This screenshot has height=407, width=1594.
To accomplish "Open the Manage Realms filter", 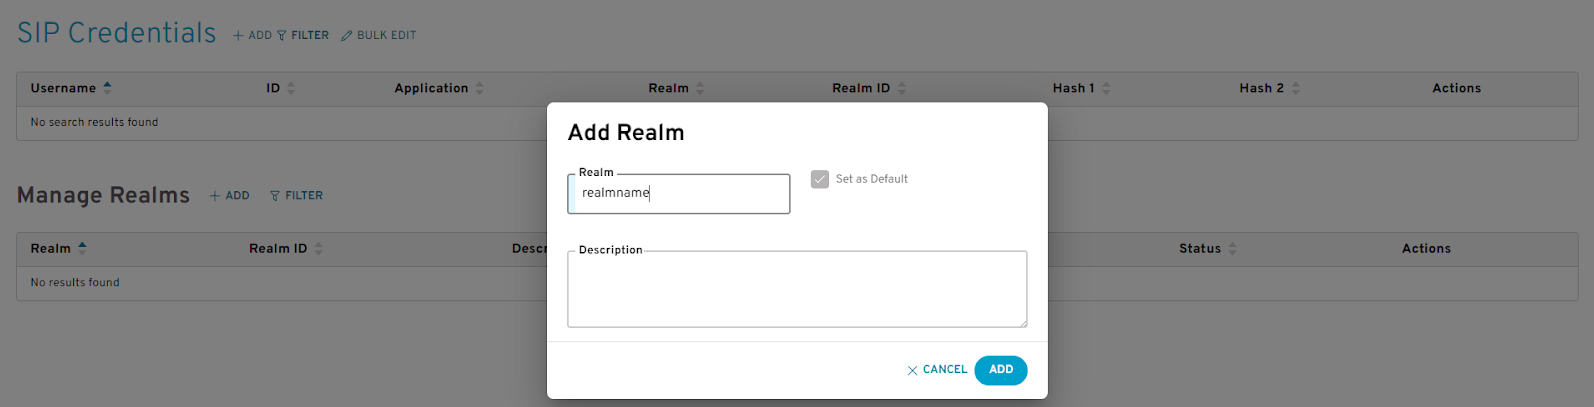I will tap(297, 196).
